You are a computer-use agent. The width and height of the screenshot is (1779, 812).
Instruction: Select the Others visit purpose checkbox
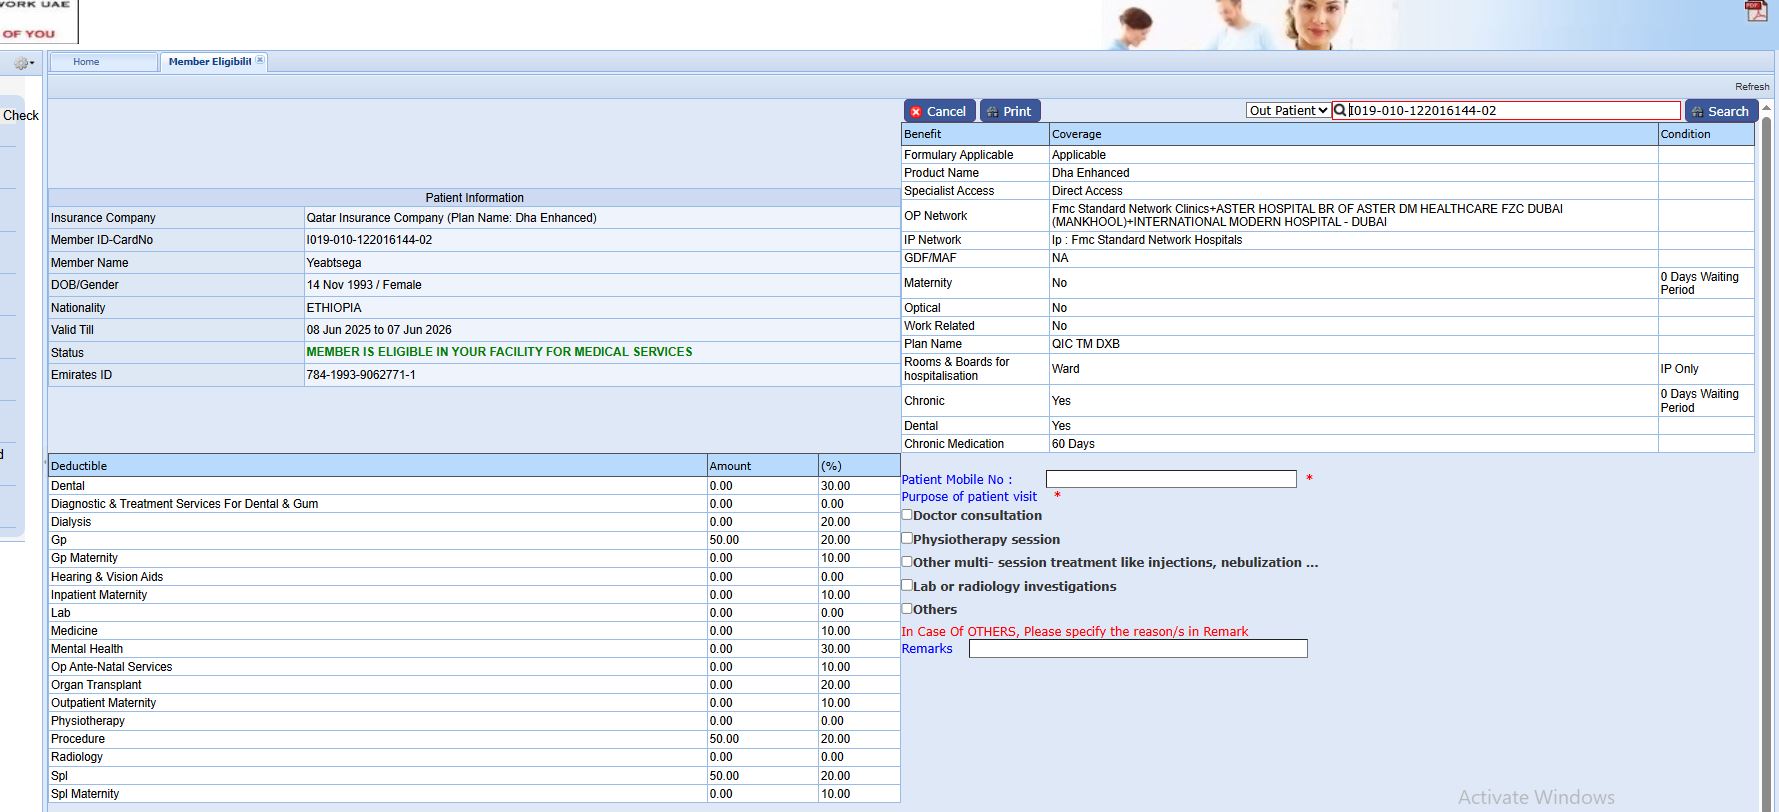907,608
